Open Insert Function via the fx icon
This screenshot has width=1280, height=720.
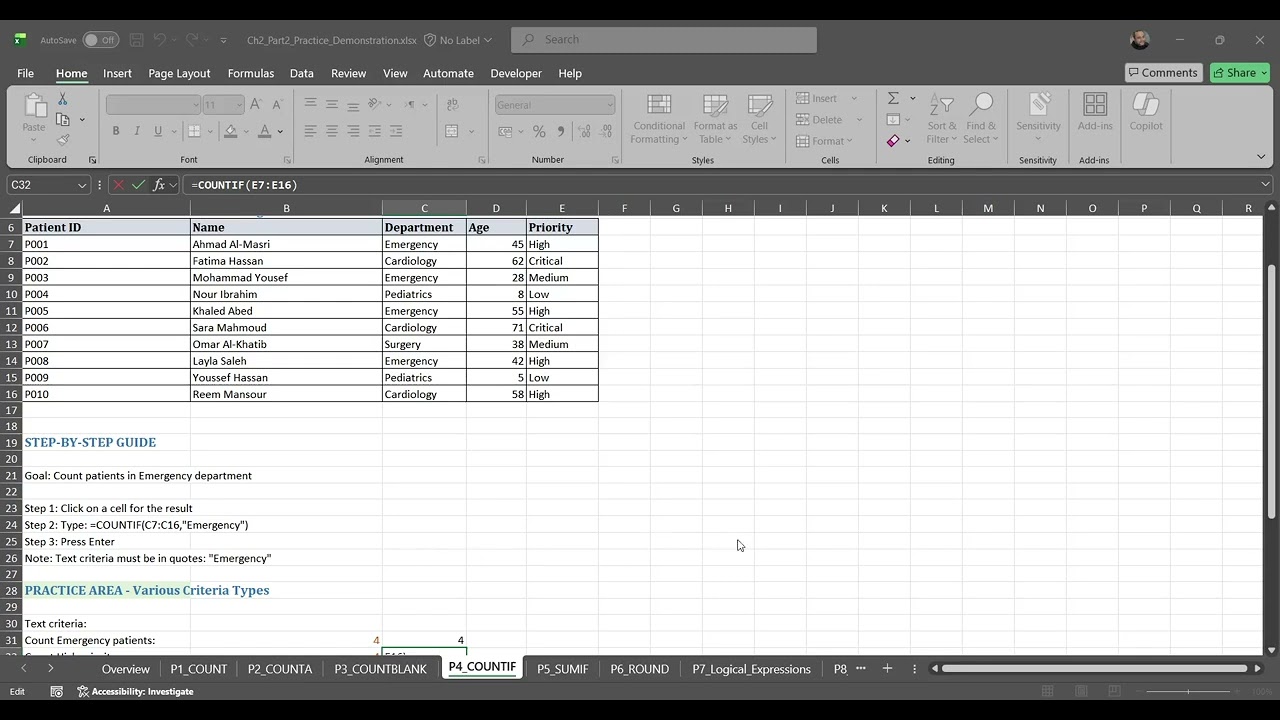point(158,185)
